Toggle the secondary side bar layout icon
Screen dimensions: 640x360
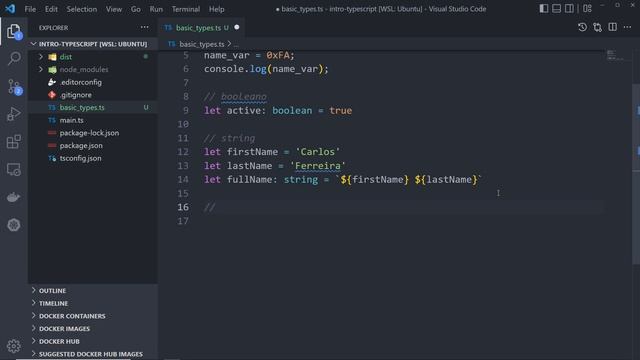pos(569,9)
